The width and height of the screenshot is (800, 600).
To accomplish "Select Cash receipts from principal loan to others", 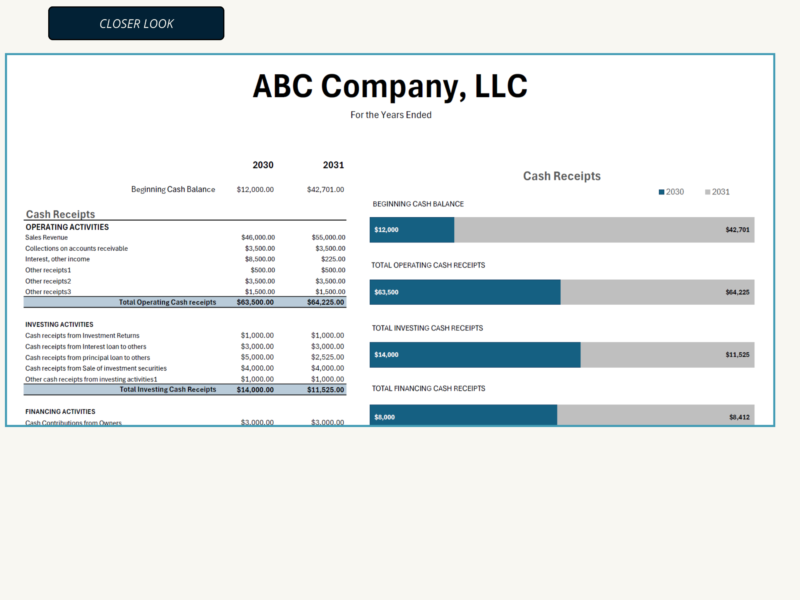I will (x=87, y=358).
